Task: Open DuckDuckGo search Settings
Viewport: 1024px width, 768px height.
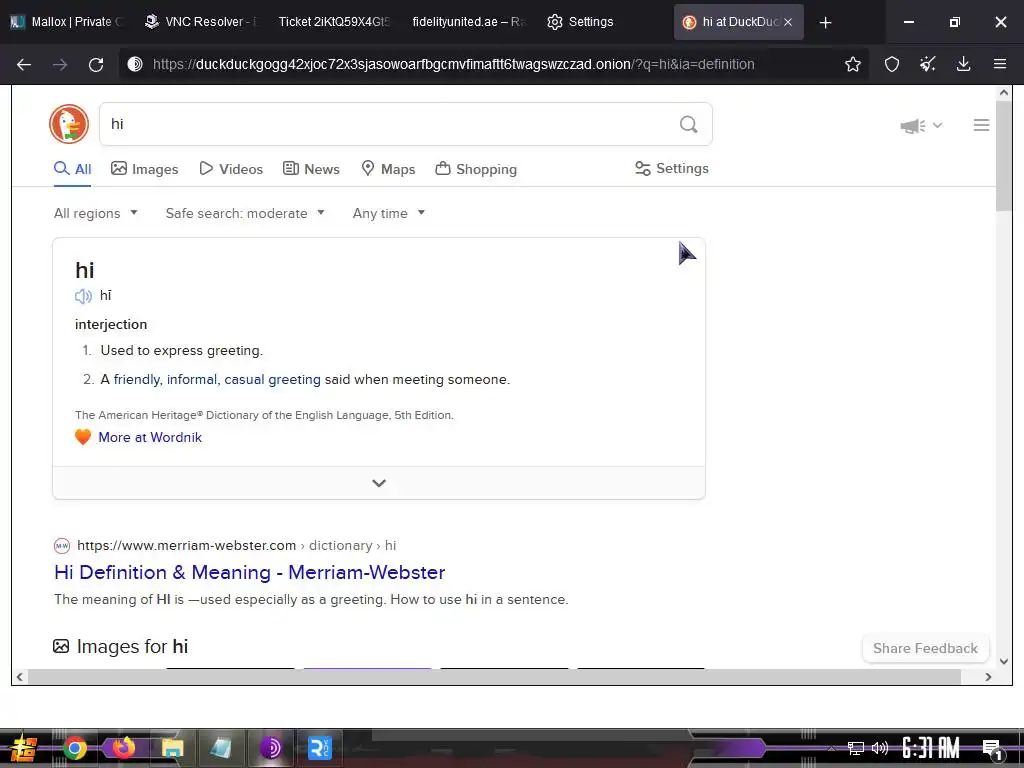Action: coord(672,168)
